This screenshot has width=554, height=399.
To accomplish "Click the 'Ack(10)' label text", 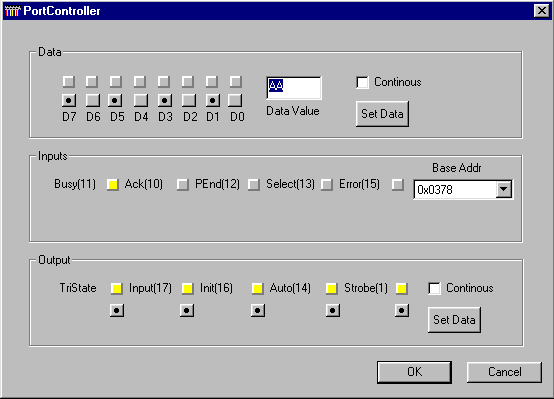I will [x=144, y=184].
